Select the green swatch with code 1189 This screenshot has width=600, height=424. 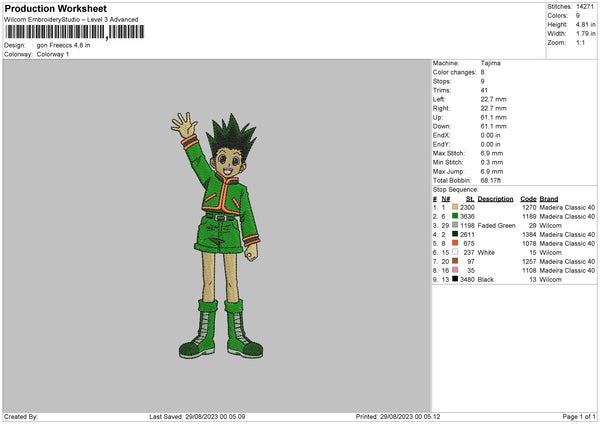pyautogui.click(x=455, y=215)
